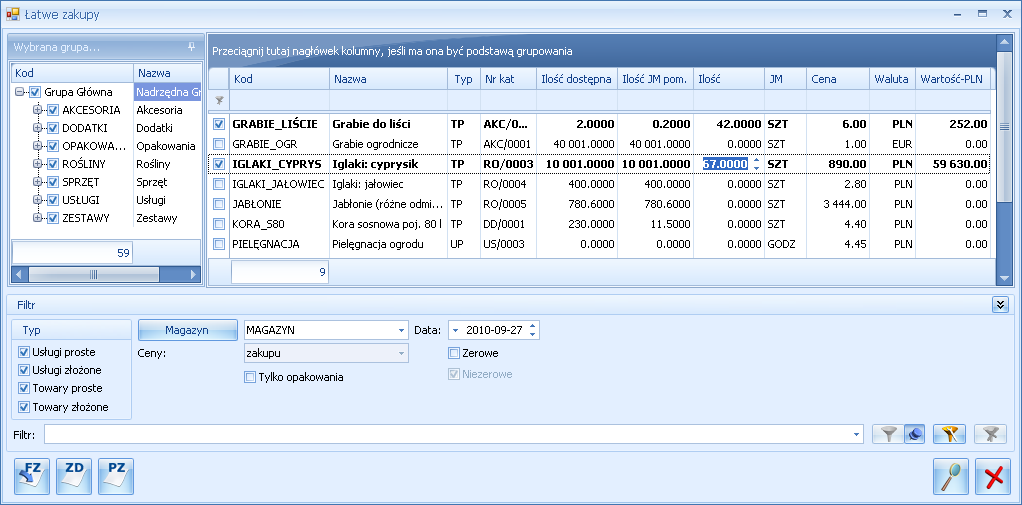Click the JM column header
This screenshot has height=505, width=1022.
[785, 79]
